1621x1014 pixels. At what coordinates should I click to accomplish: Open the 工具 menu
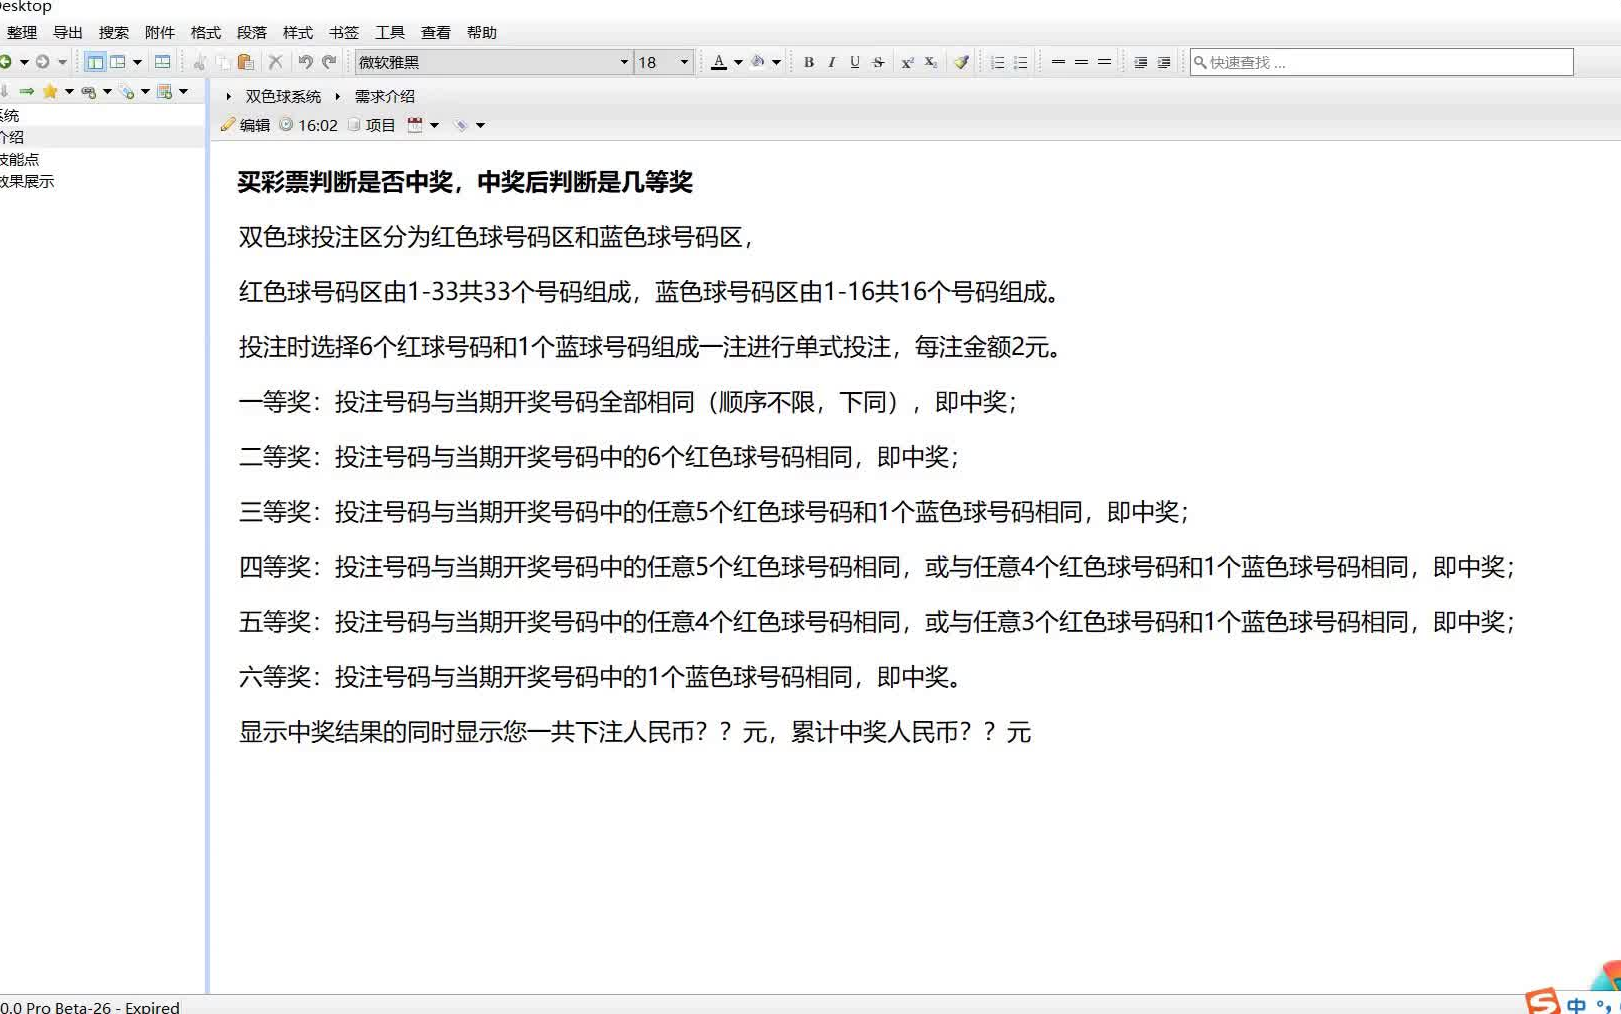[x=390, y=33]
